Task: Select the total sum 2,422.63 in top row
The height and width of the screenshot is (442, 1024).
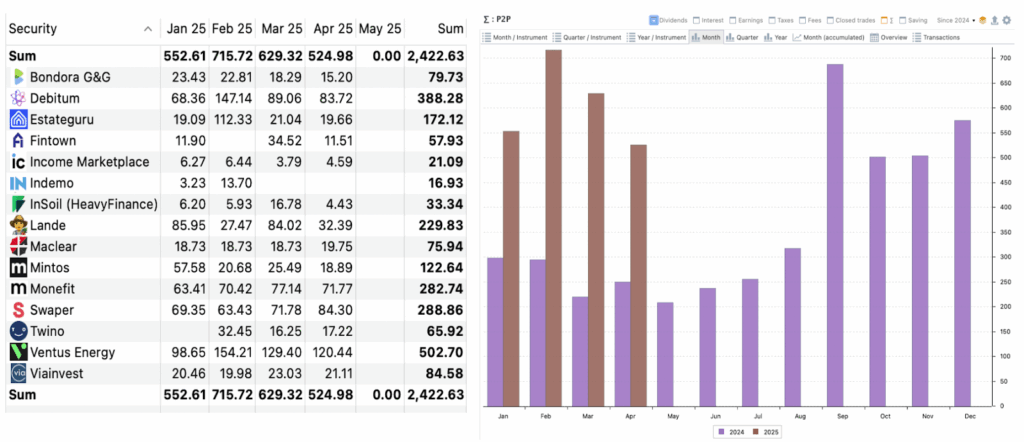Action: tap(436, 56)
